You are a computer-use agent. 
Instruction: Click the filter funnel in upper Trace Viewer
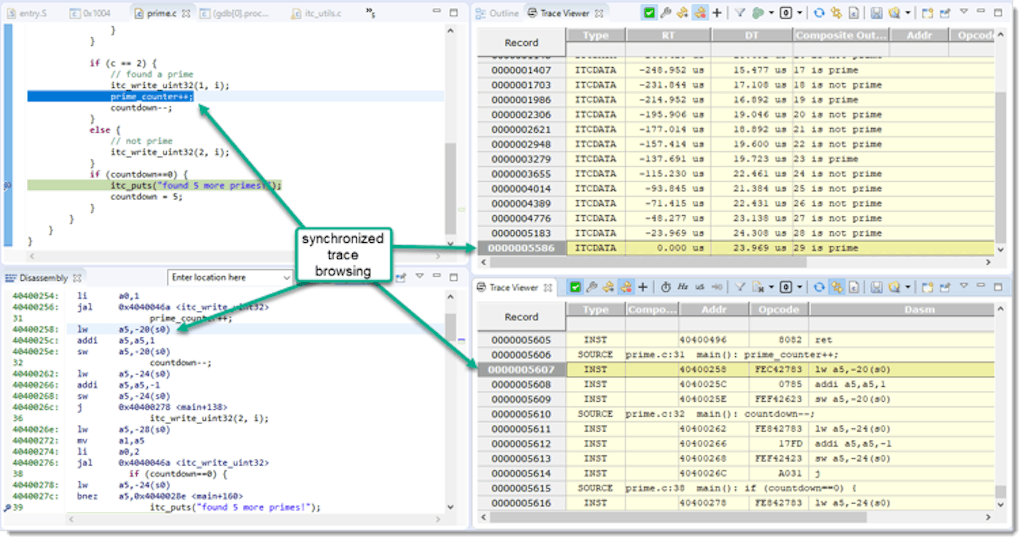(740, 12)
